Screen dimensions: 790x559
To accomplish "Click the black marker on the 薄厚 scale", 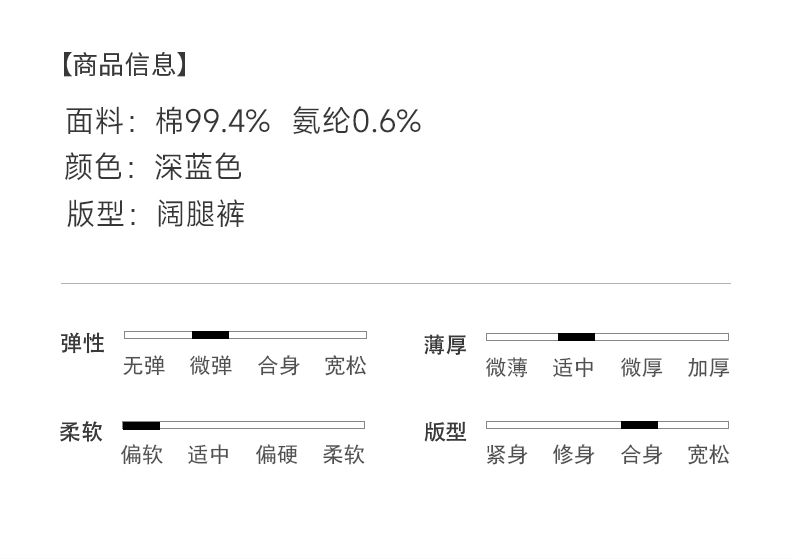I will point(576,337).
